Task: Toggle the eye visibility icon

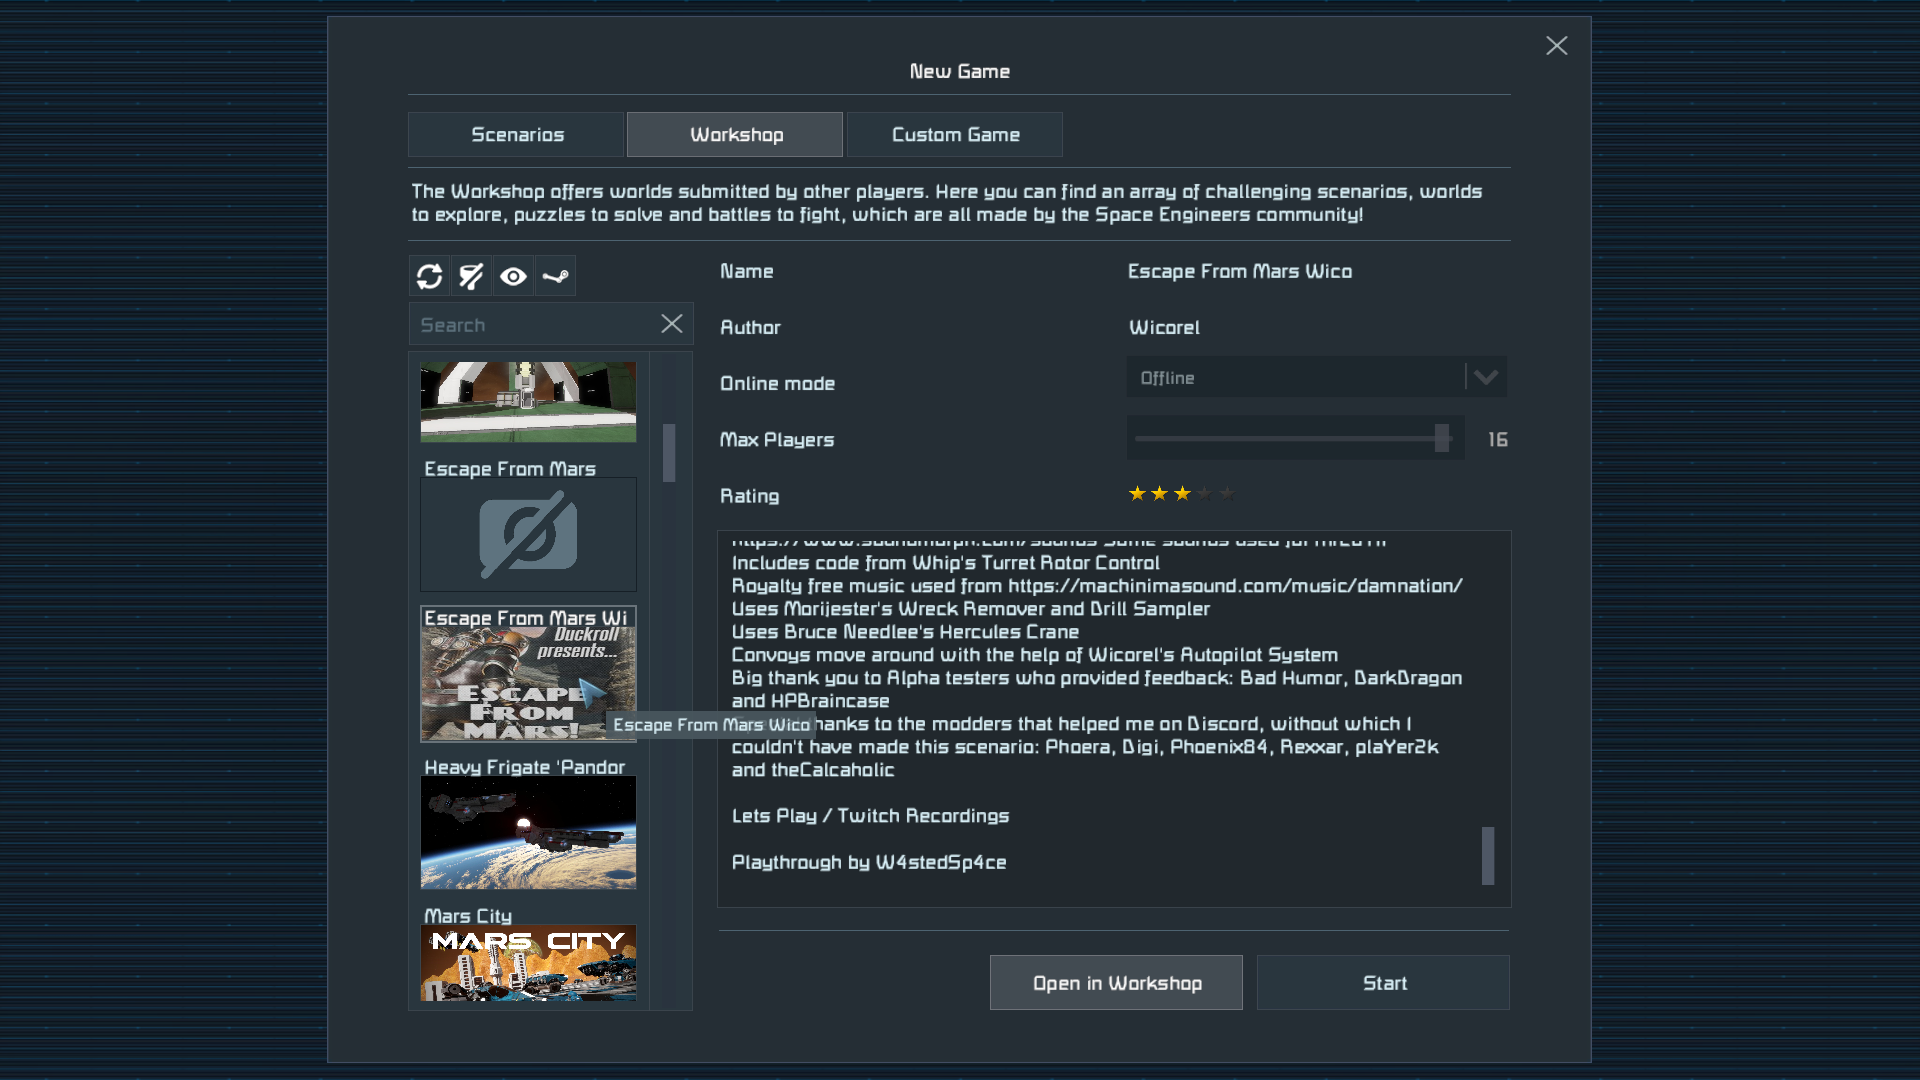Action: pyautogui.click(x=513, y=276)
